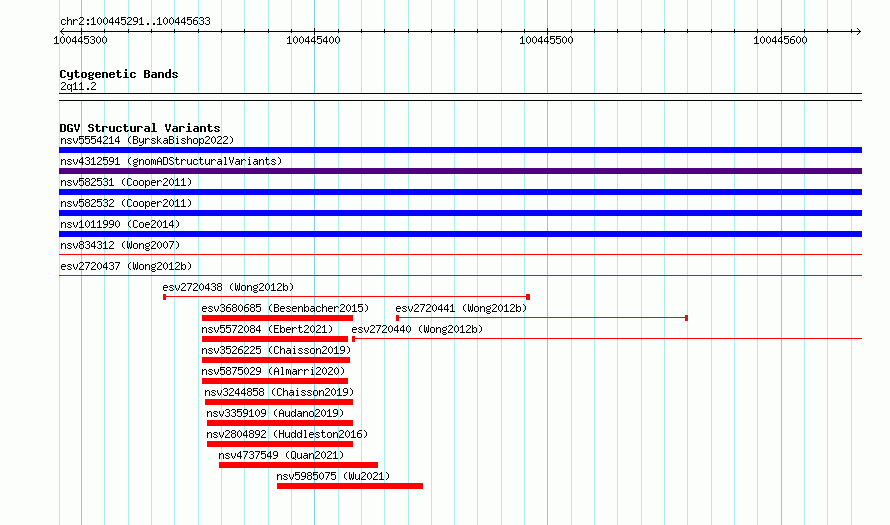The image size is (890, 525).
Task: Open the esv2720437 (Wong2012b) label
Action: click(126, 266)
